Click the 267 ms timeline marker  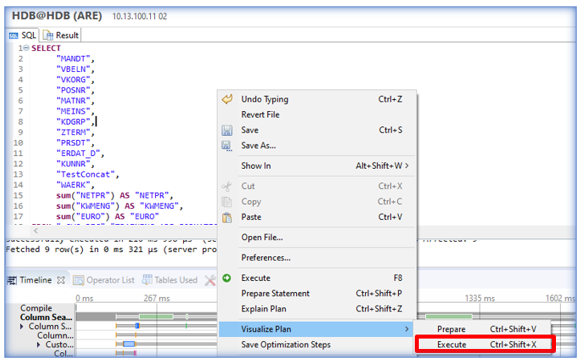pos(157,298)
